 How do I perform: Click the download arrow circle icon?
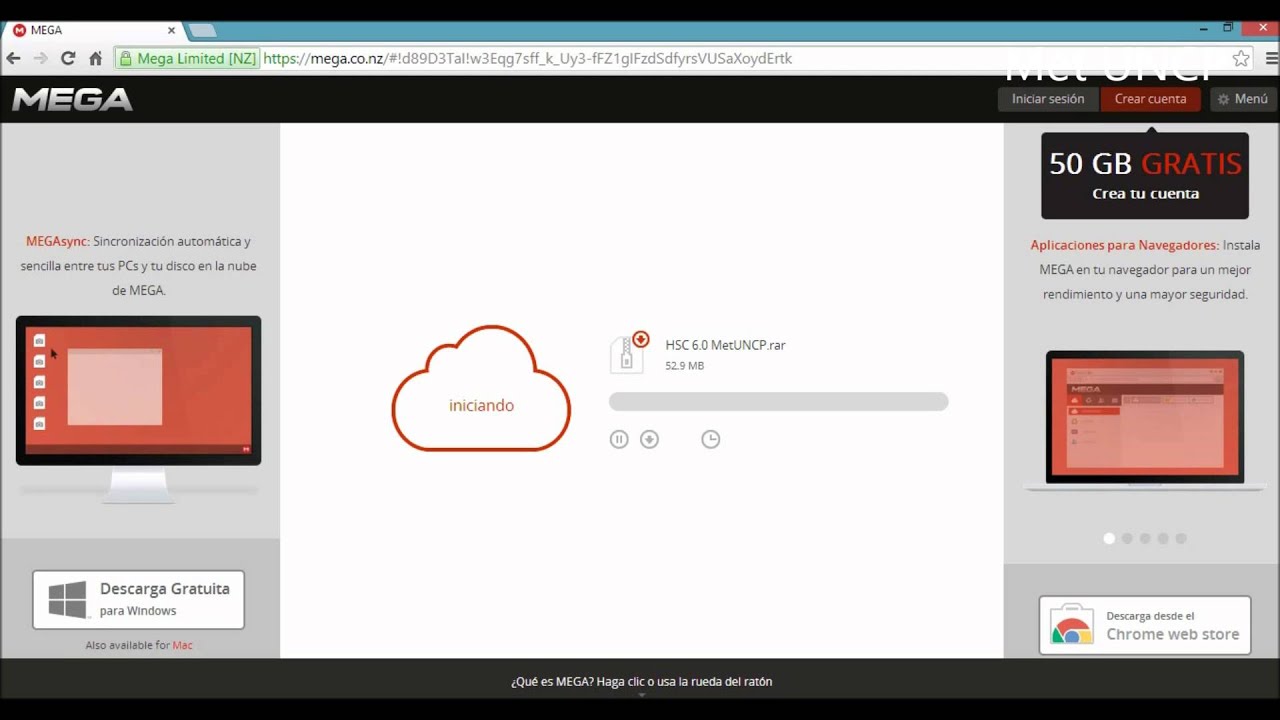[649, 439]
